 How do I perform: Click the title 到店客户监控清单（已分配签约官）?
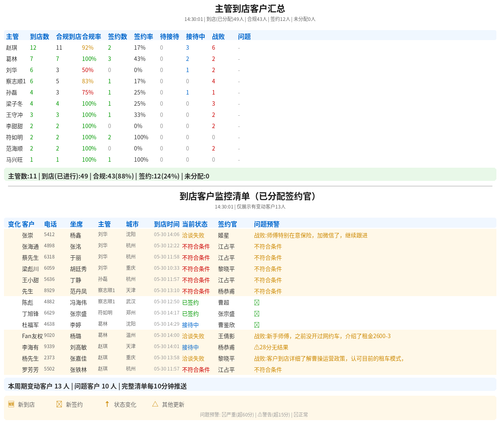248,196
